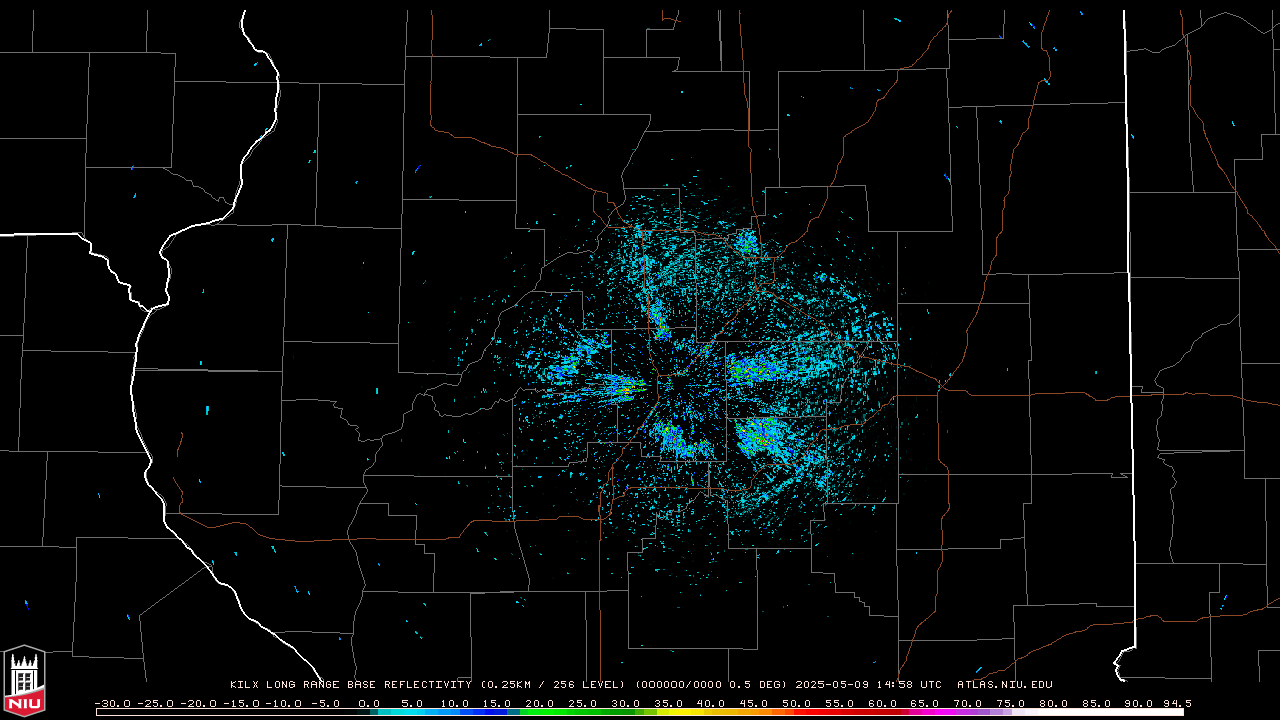
Task: Click the 65.0 scale label
Action: 924,703
